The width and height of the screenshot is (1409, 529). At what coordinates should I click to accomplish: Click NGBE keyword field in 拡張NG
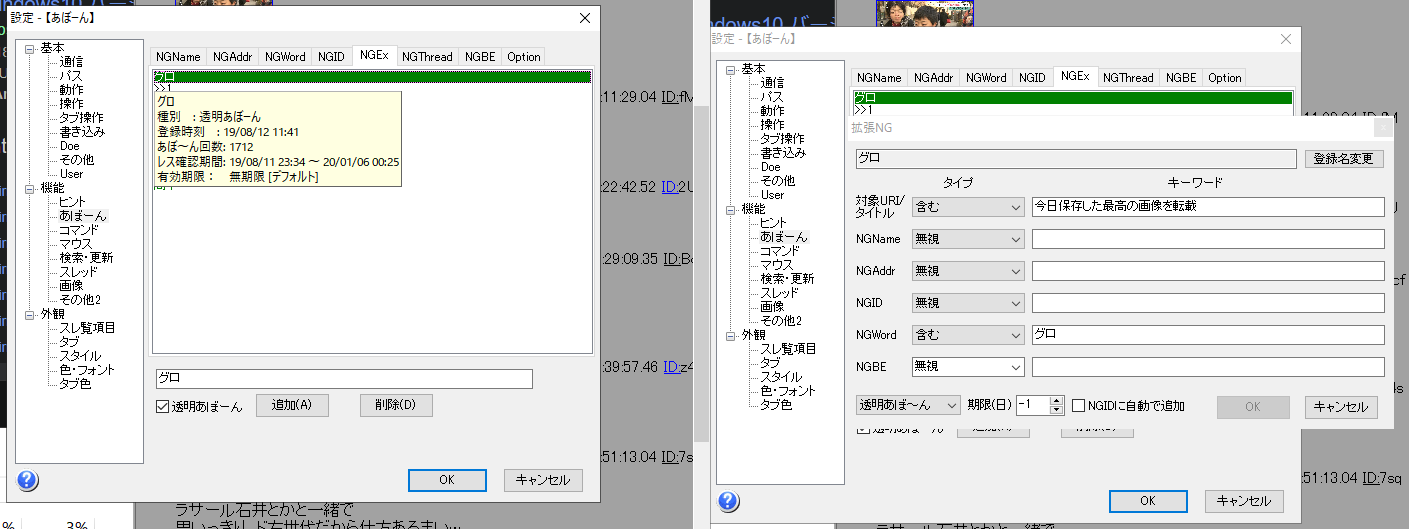pos(1208,367)
